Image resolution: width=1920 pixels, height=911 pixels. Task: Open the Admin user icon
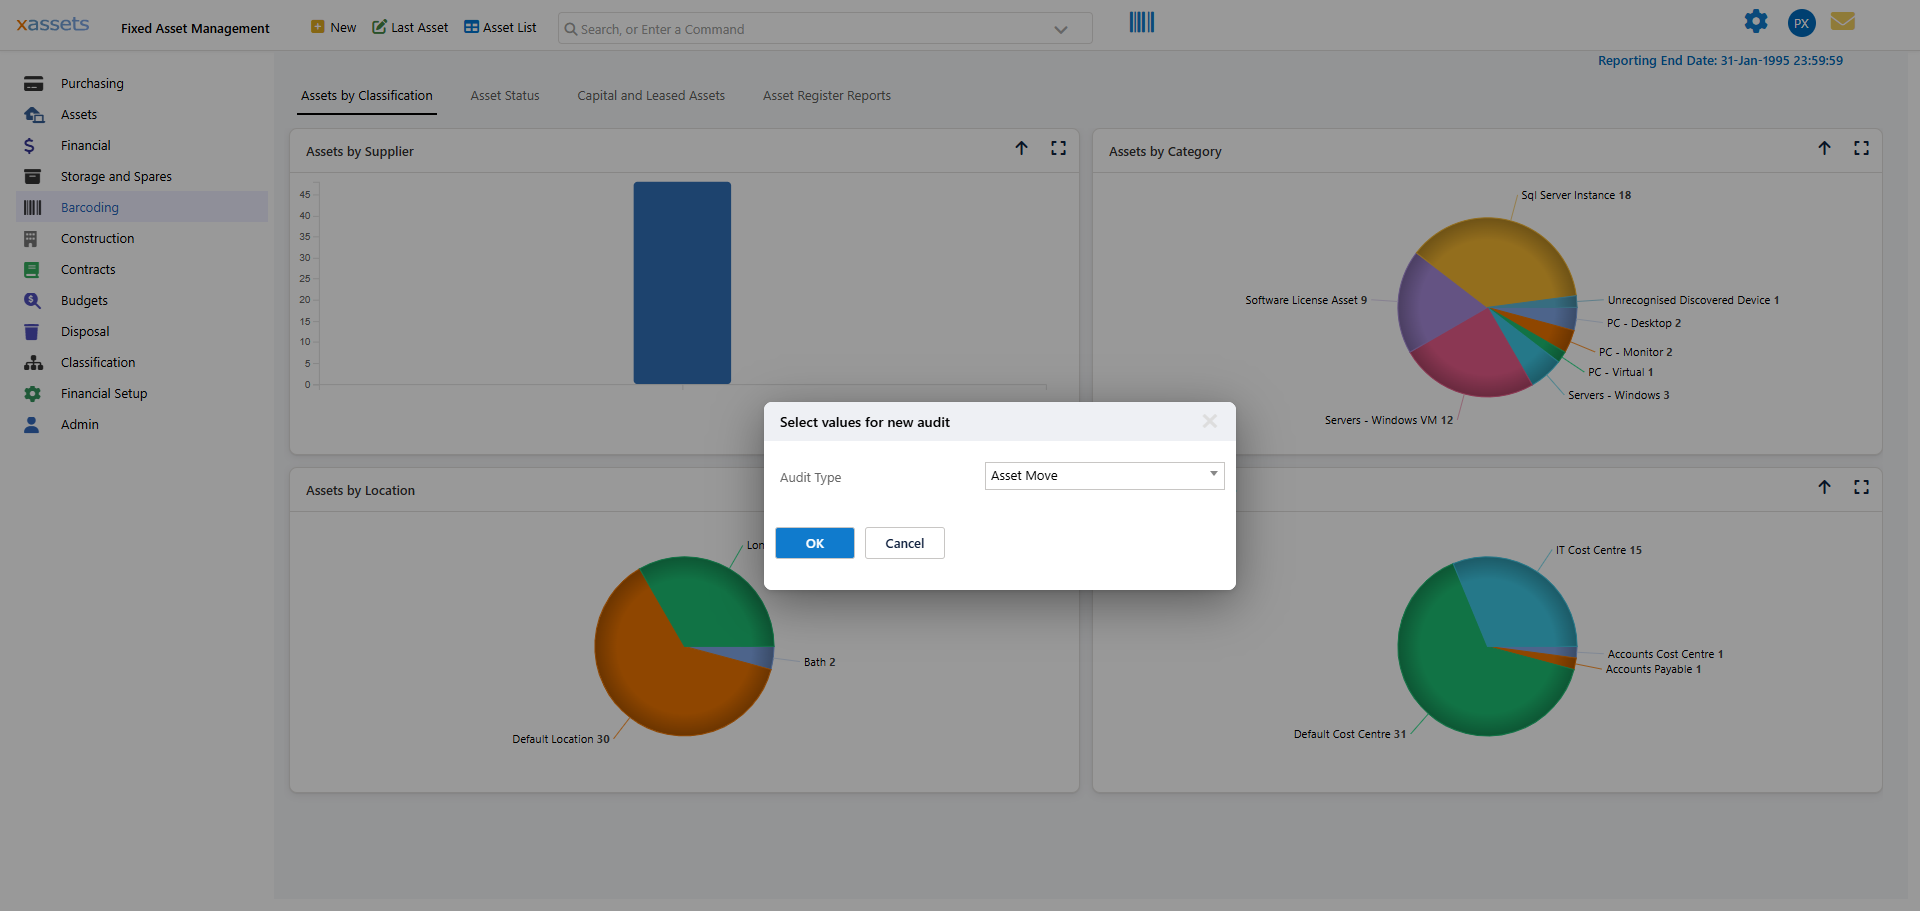(x=33, y=424)
